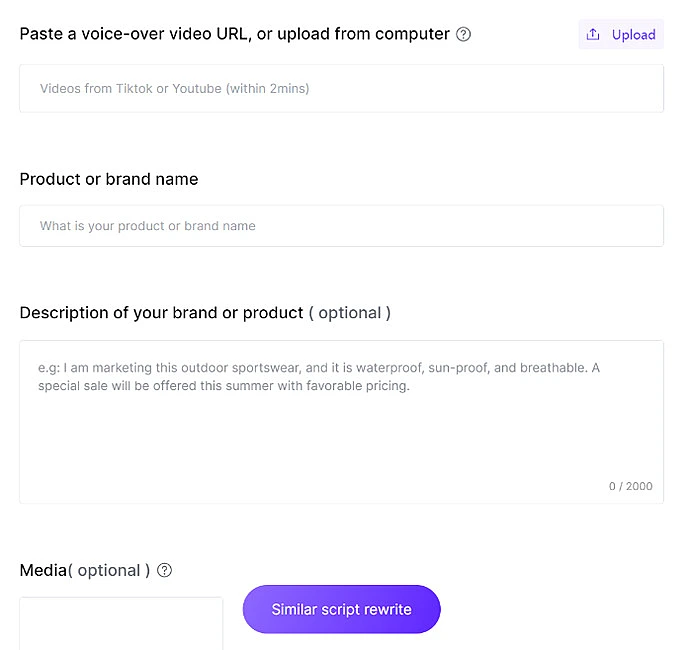Click the help icon beside voice-over URL heading
Screen dimensions: 689x650
pos(463,35)
